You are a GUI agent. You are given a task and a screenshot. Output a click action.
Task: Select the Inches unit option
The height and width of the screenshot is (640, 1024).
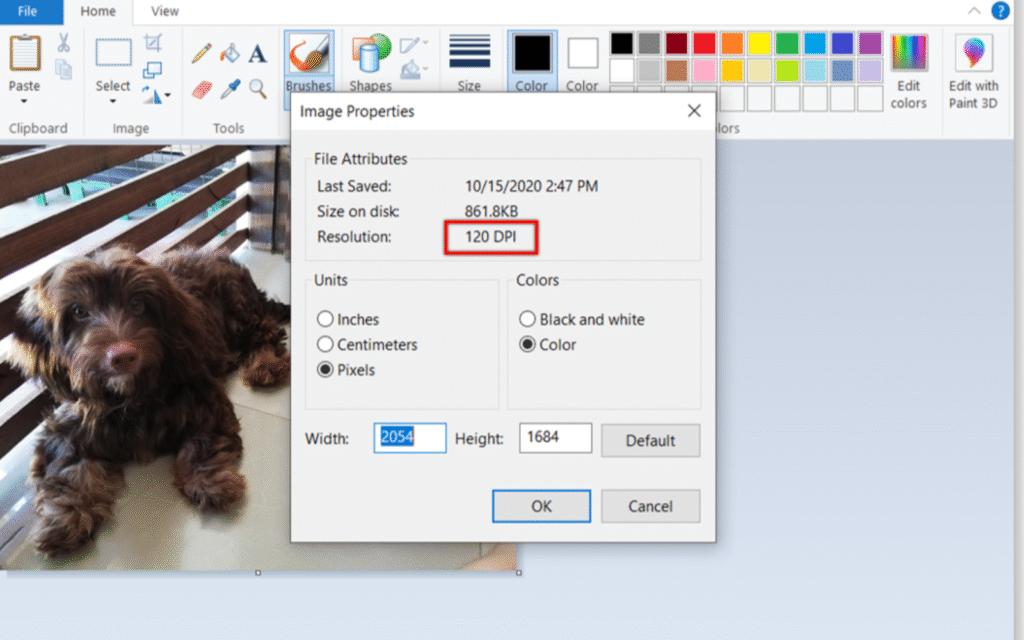pyautogui.click(x=325, y=320)
